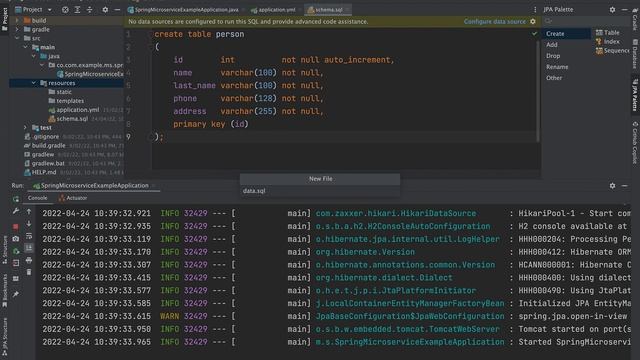The image size is (640, 360).
Task: Toggle soft-wrap in the console
Action: pyautogui.click(x=29, y=236)
